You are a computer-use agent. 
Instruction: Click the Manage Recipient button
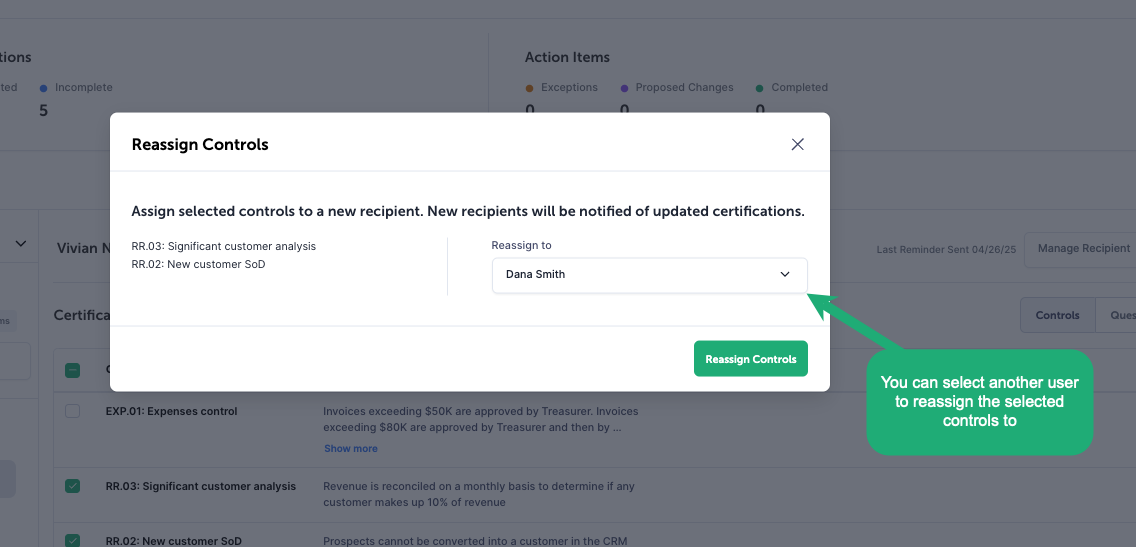click(x=1083, y=248)
